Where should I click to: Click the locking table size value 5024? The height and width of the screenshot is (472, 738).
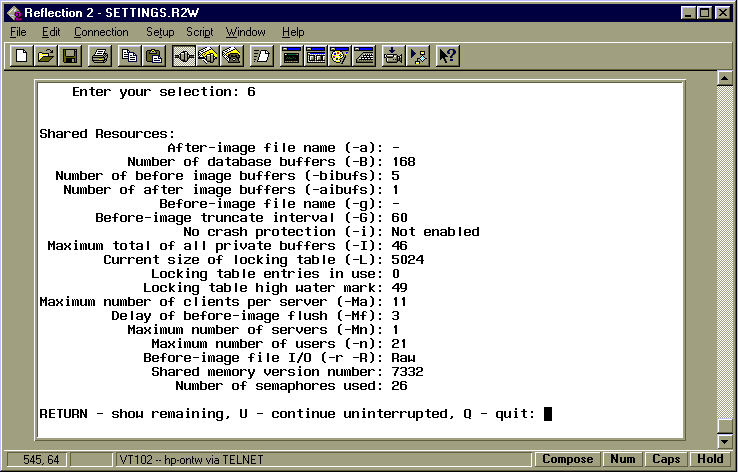[x=408, y=260]
